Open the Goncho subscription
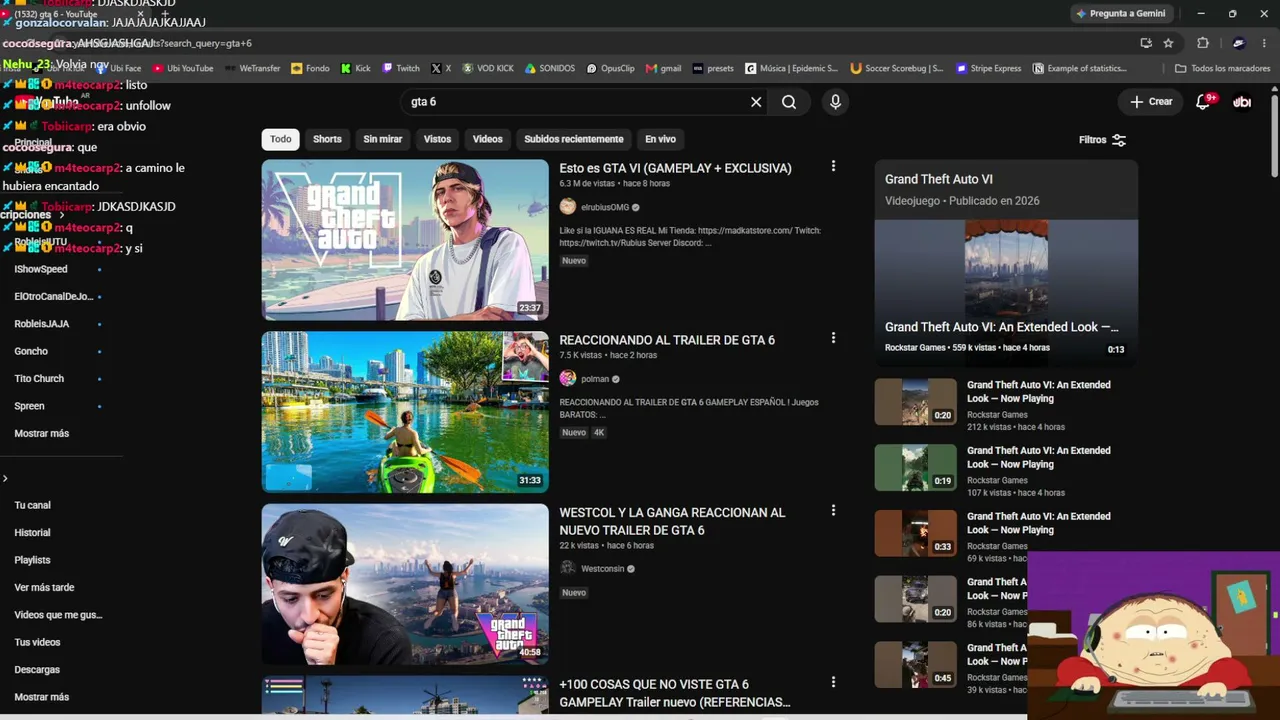 [x=31, y=351]
